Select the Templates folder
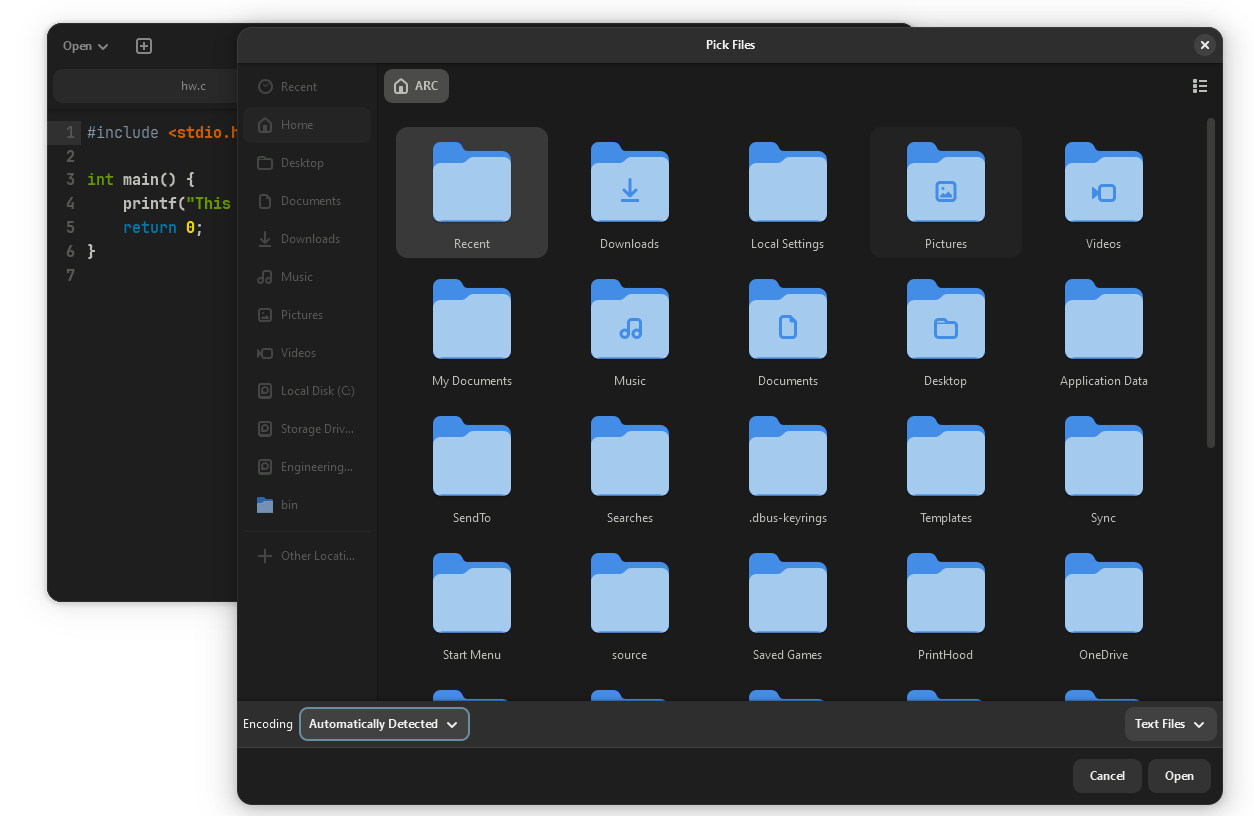The width and height of the screenshot is (1254, 816). 946,467
